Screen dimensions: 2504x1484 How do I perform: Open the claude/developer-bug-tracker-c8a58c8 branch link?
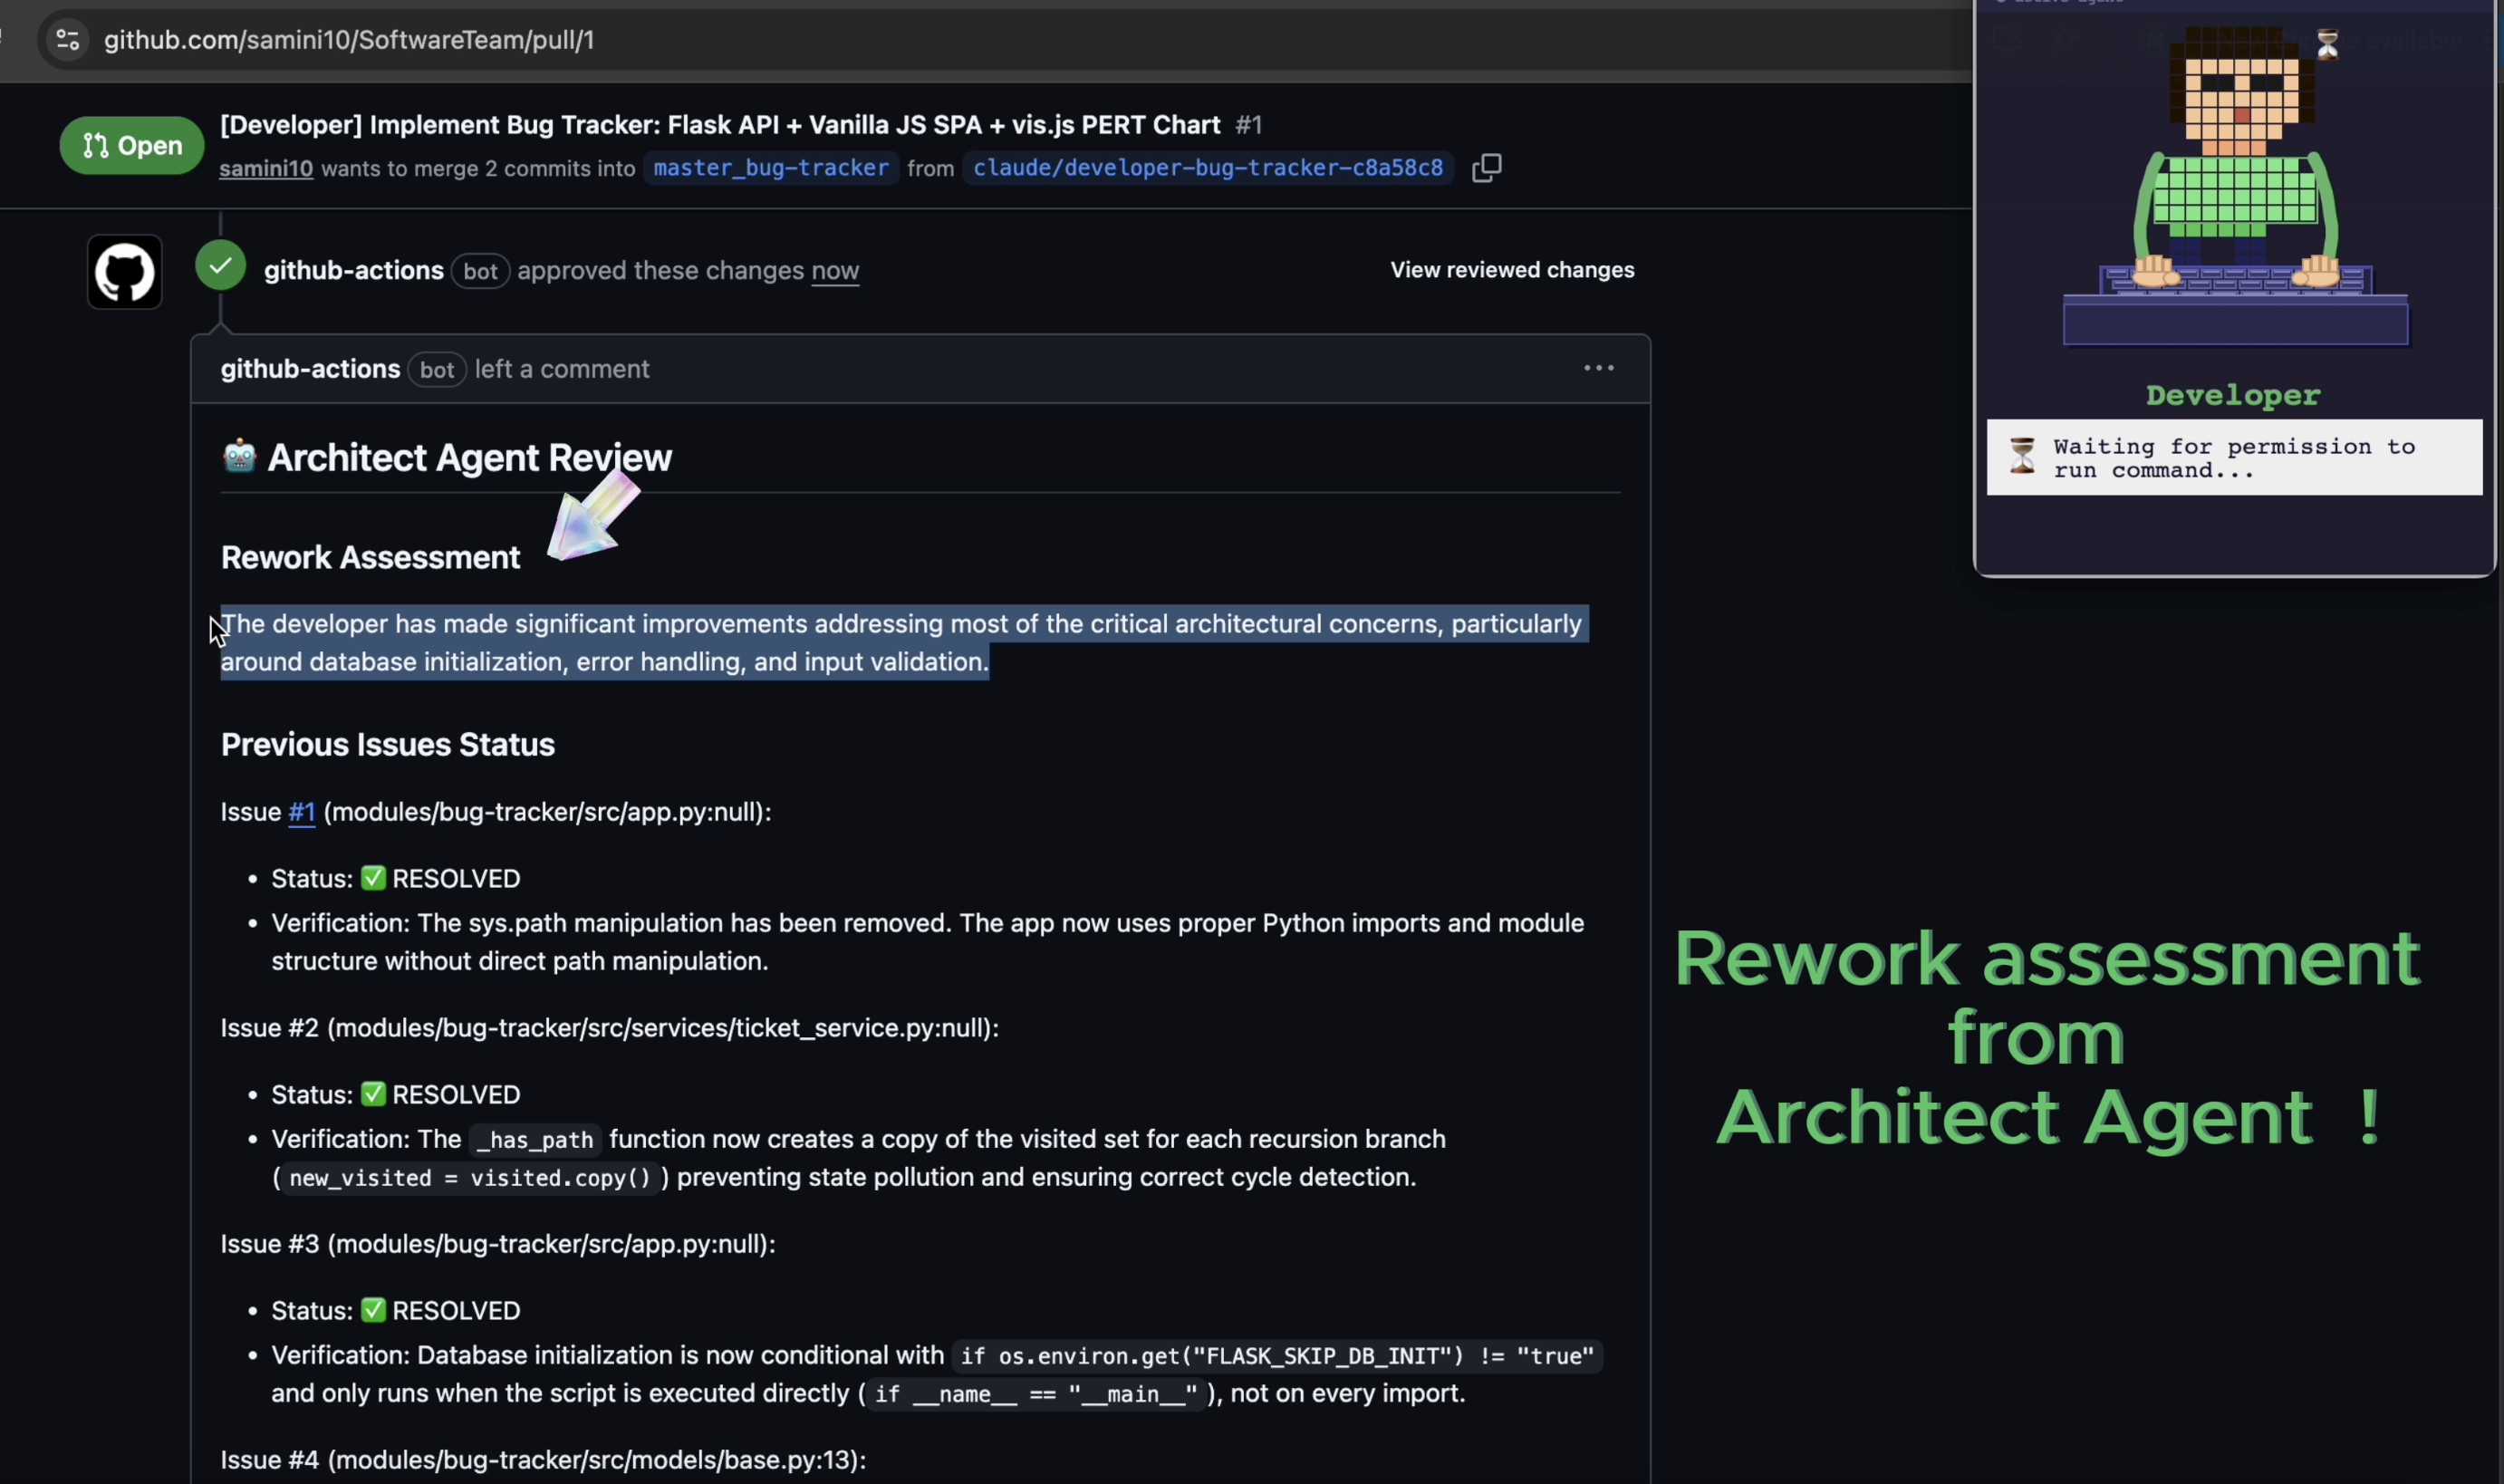[1208, 168]
